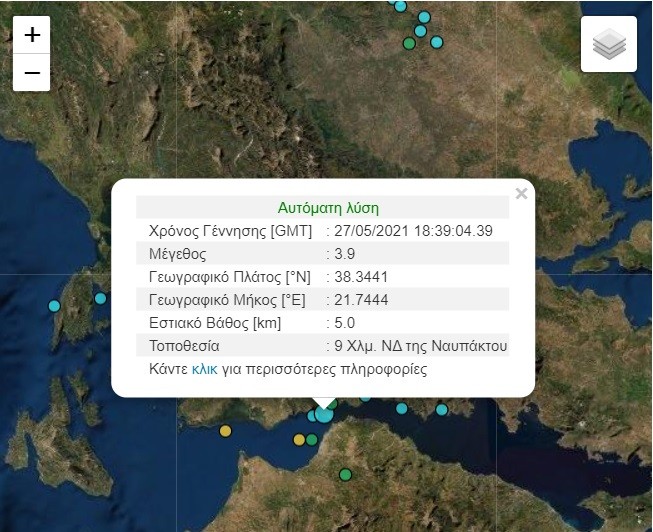
Task: Click the latitude value 38.3441
Action: [361, 277]
